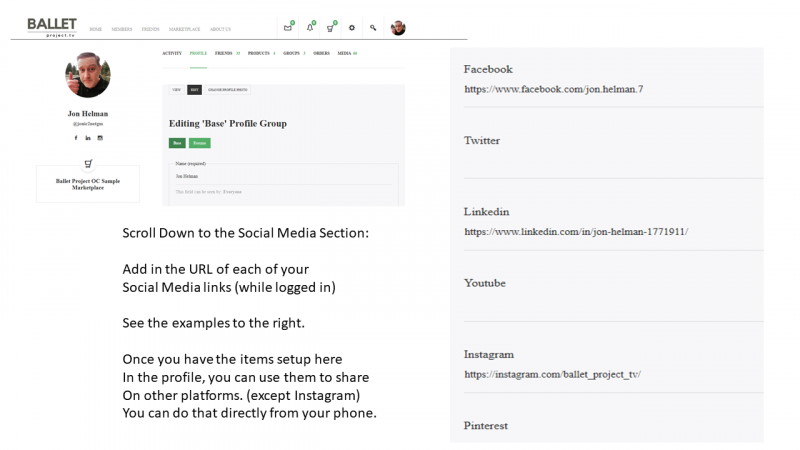This screenshot has width=800, height=450.
Task: Select the PROFILE tab
Action: tap(198, 53)
